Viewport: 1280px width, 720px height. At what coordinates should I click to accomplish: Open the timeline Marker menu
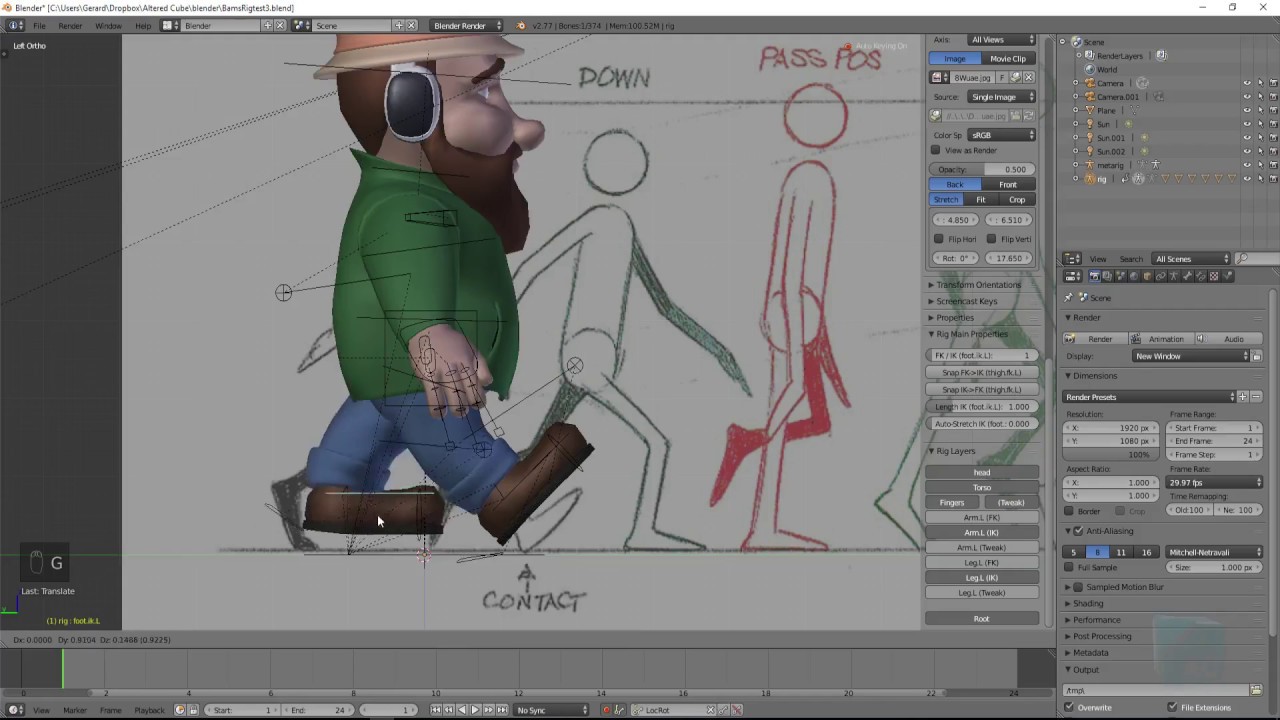(75, 710)
